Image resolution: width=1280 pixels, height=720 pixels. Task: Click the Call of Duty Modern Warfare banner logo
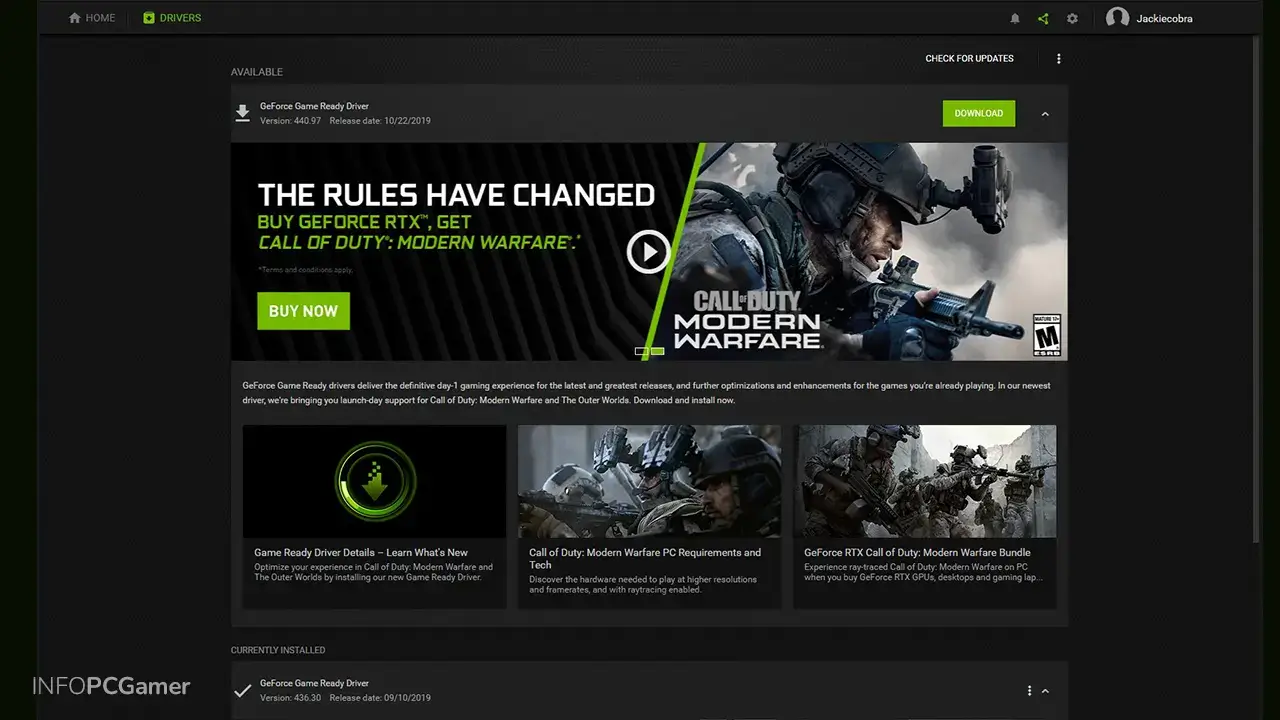coord(747,319)
